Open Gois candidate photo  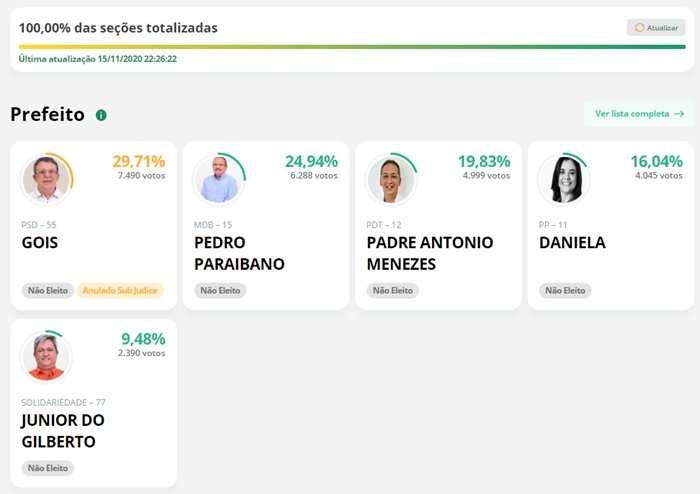coord(46,179)
